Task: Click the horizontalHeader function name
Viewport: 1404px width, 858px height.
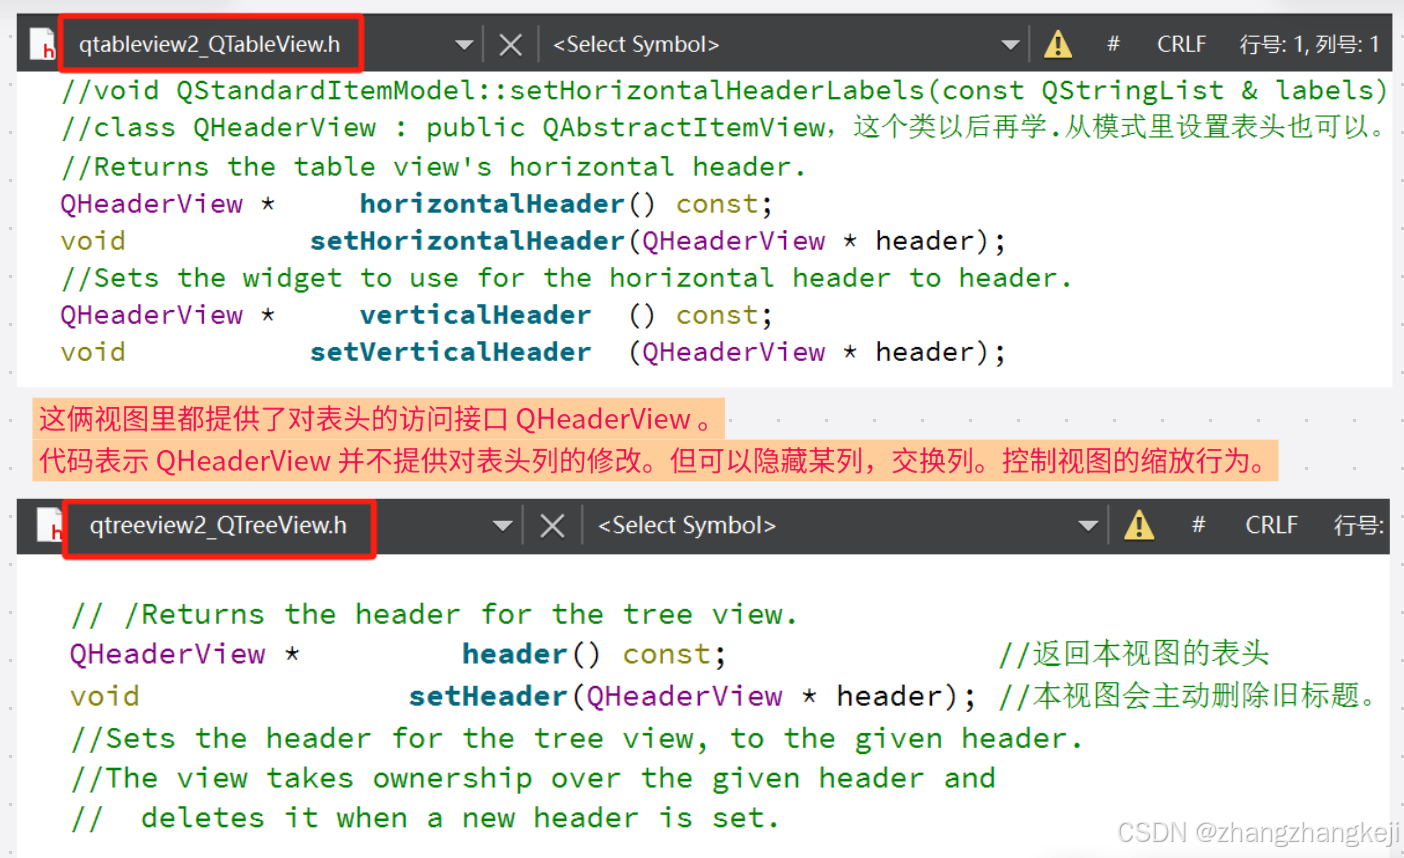Action: (492, 204)
